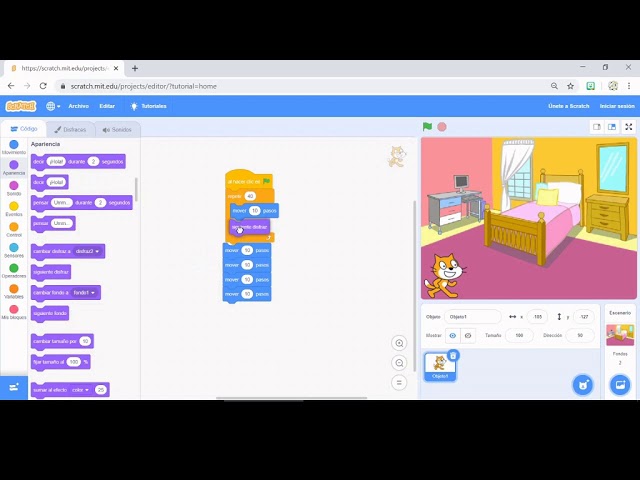Click the cambiar tamaño por 10 block
Screen dimensions: 640x480
point(62,341)
